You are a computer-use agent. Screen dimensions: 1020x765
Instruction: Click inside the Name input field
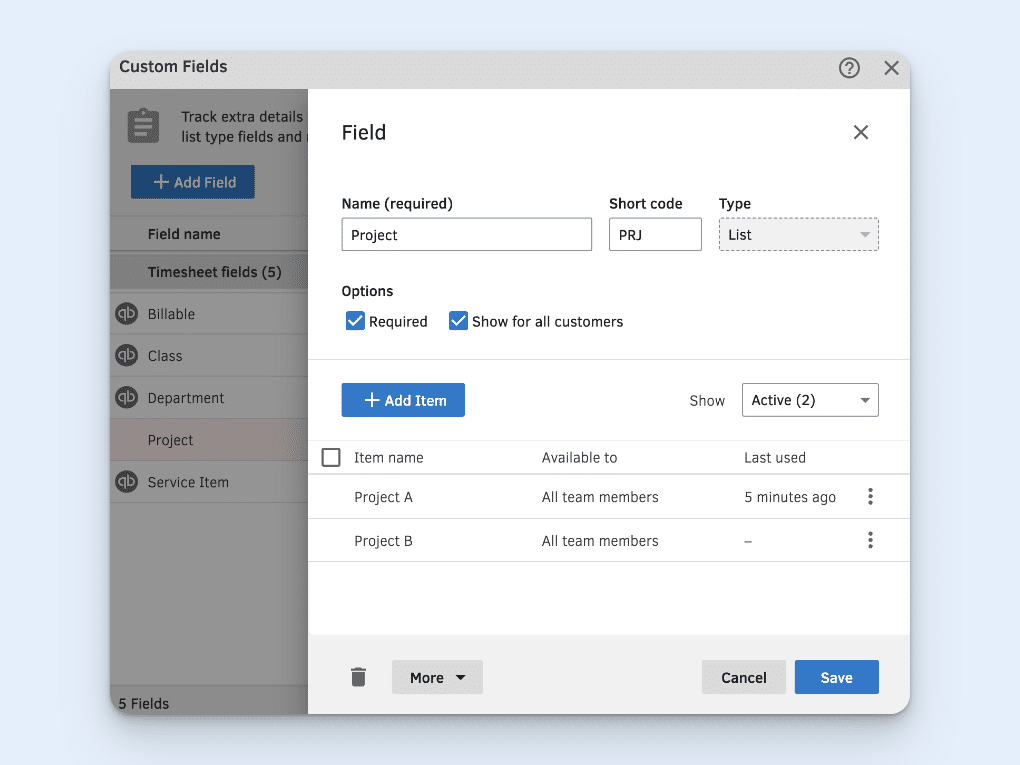[466, 234]
